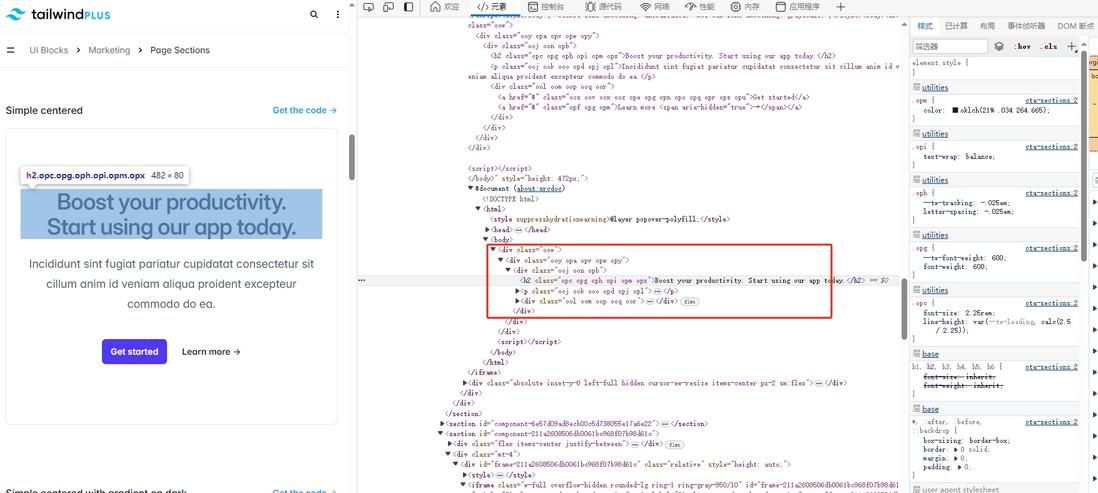This screenshot has width=1098, height=493.
Task: Expand section component-6e57d09ad8ecb00c5d738055e17a6e22
Action: click(x=443, y=424)
